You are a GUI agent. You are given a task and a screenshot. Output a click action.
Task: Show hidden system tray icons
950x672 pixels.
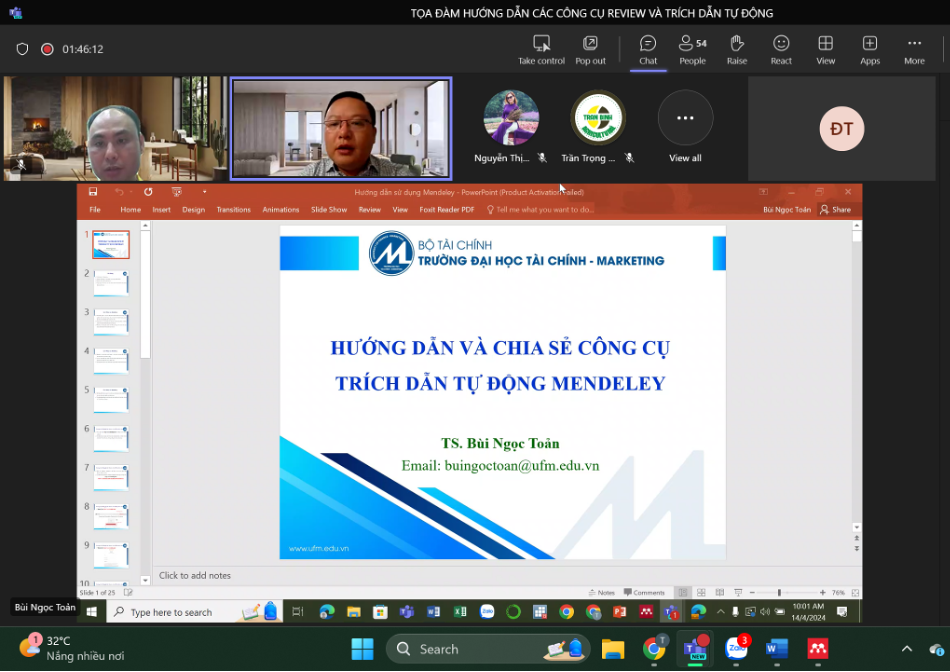[x=907, y=649]
